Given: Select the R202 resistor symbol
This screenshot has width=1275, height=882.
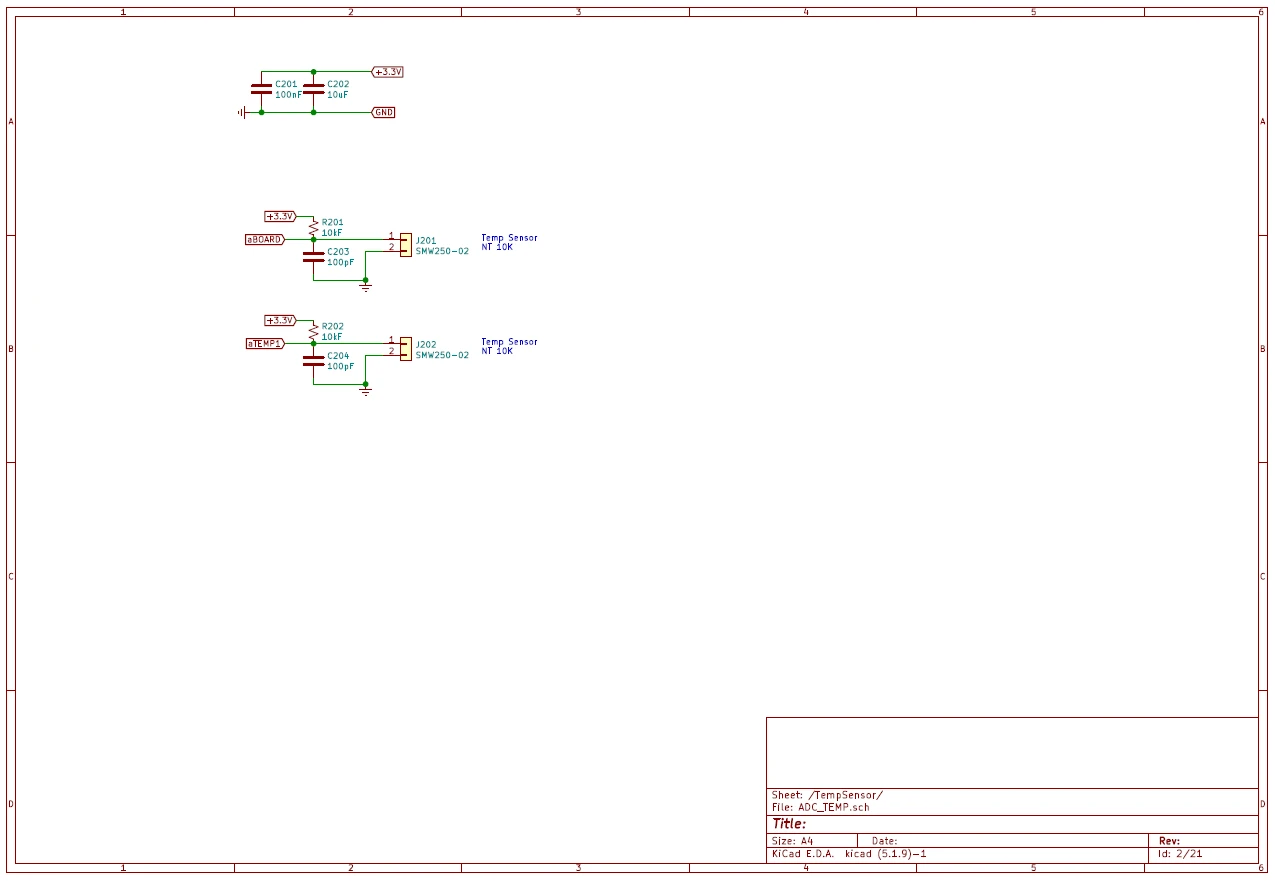Looking at the screenshot, I should coord(314,331).
